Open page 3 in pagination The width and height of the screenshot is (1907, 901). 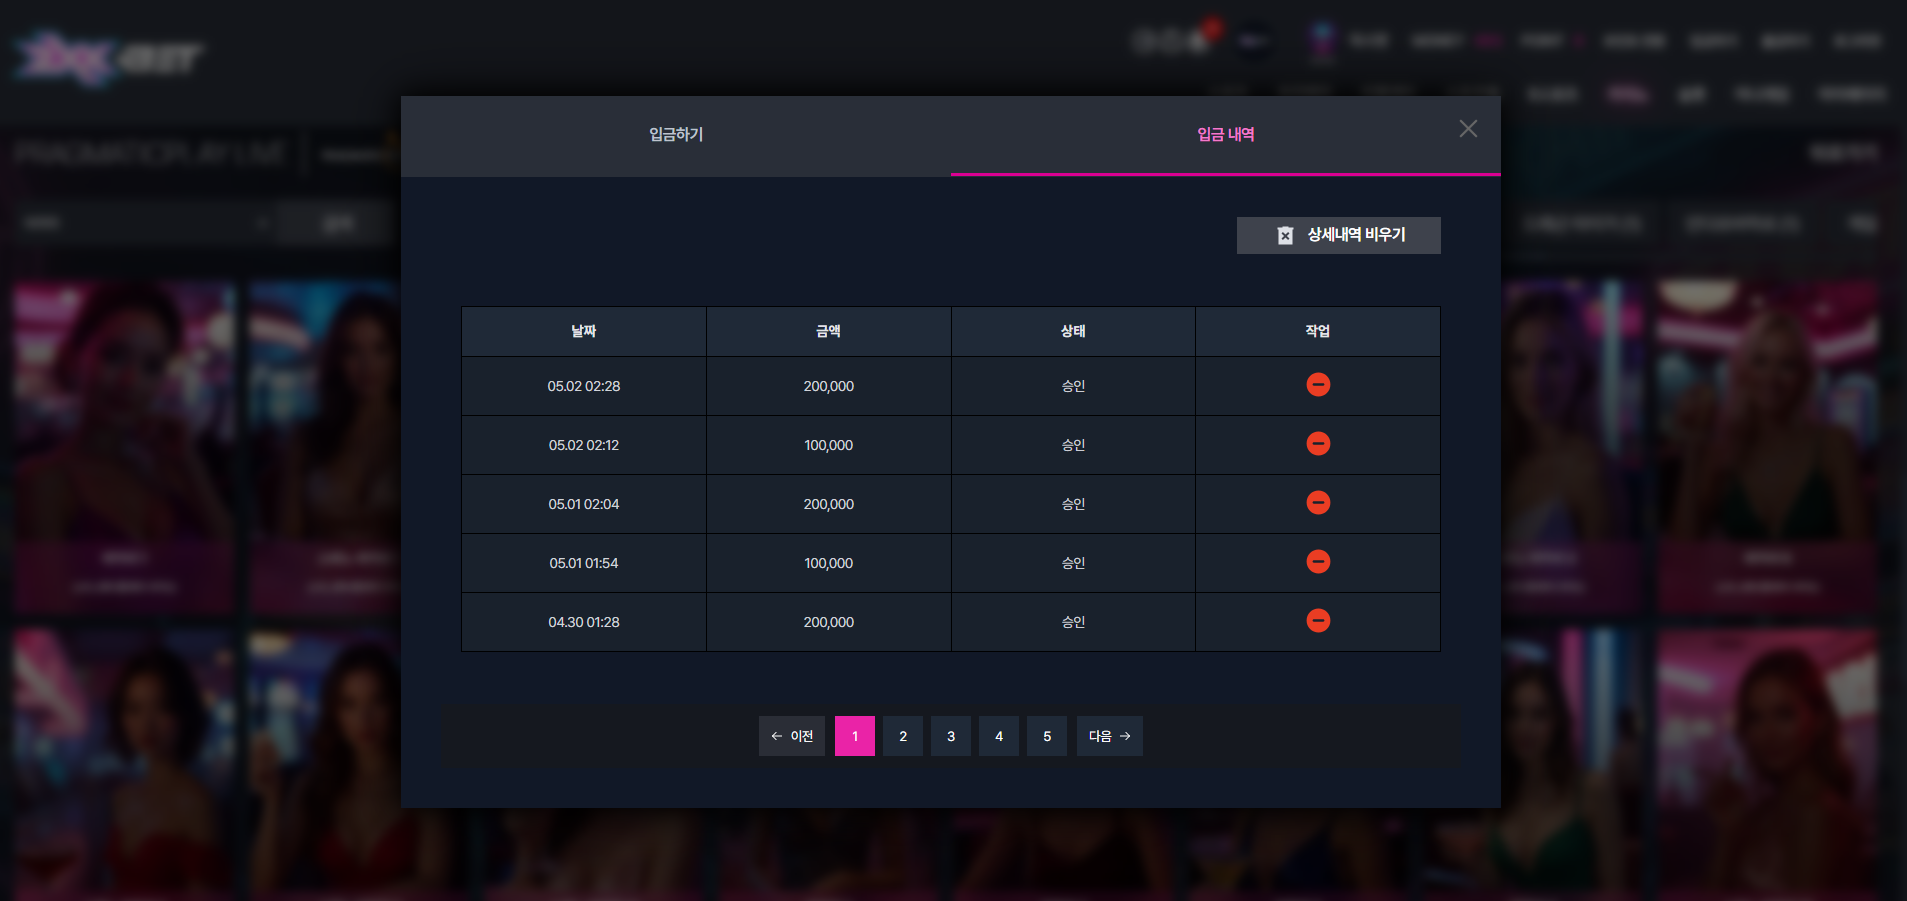pyautogui.click(x=951, y=736)
